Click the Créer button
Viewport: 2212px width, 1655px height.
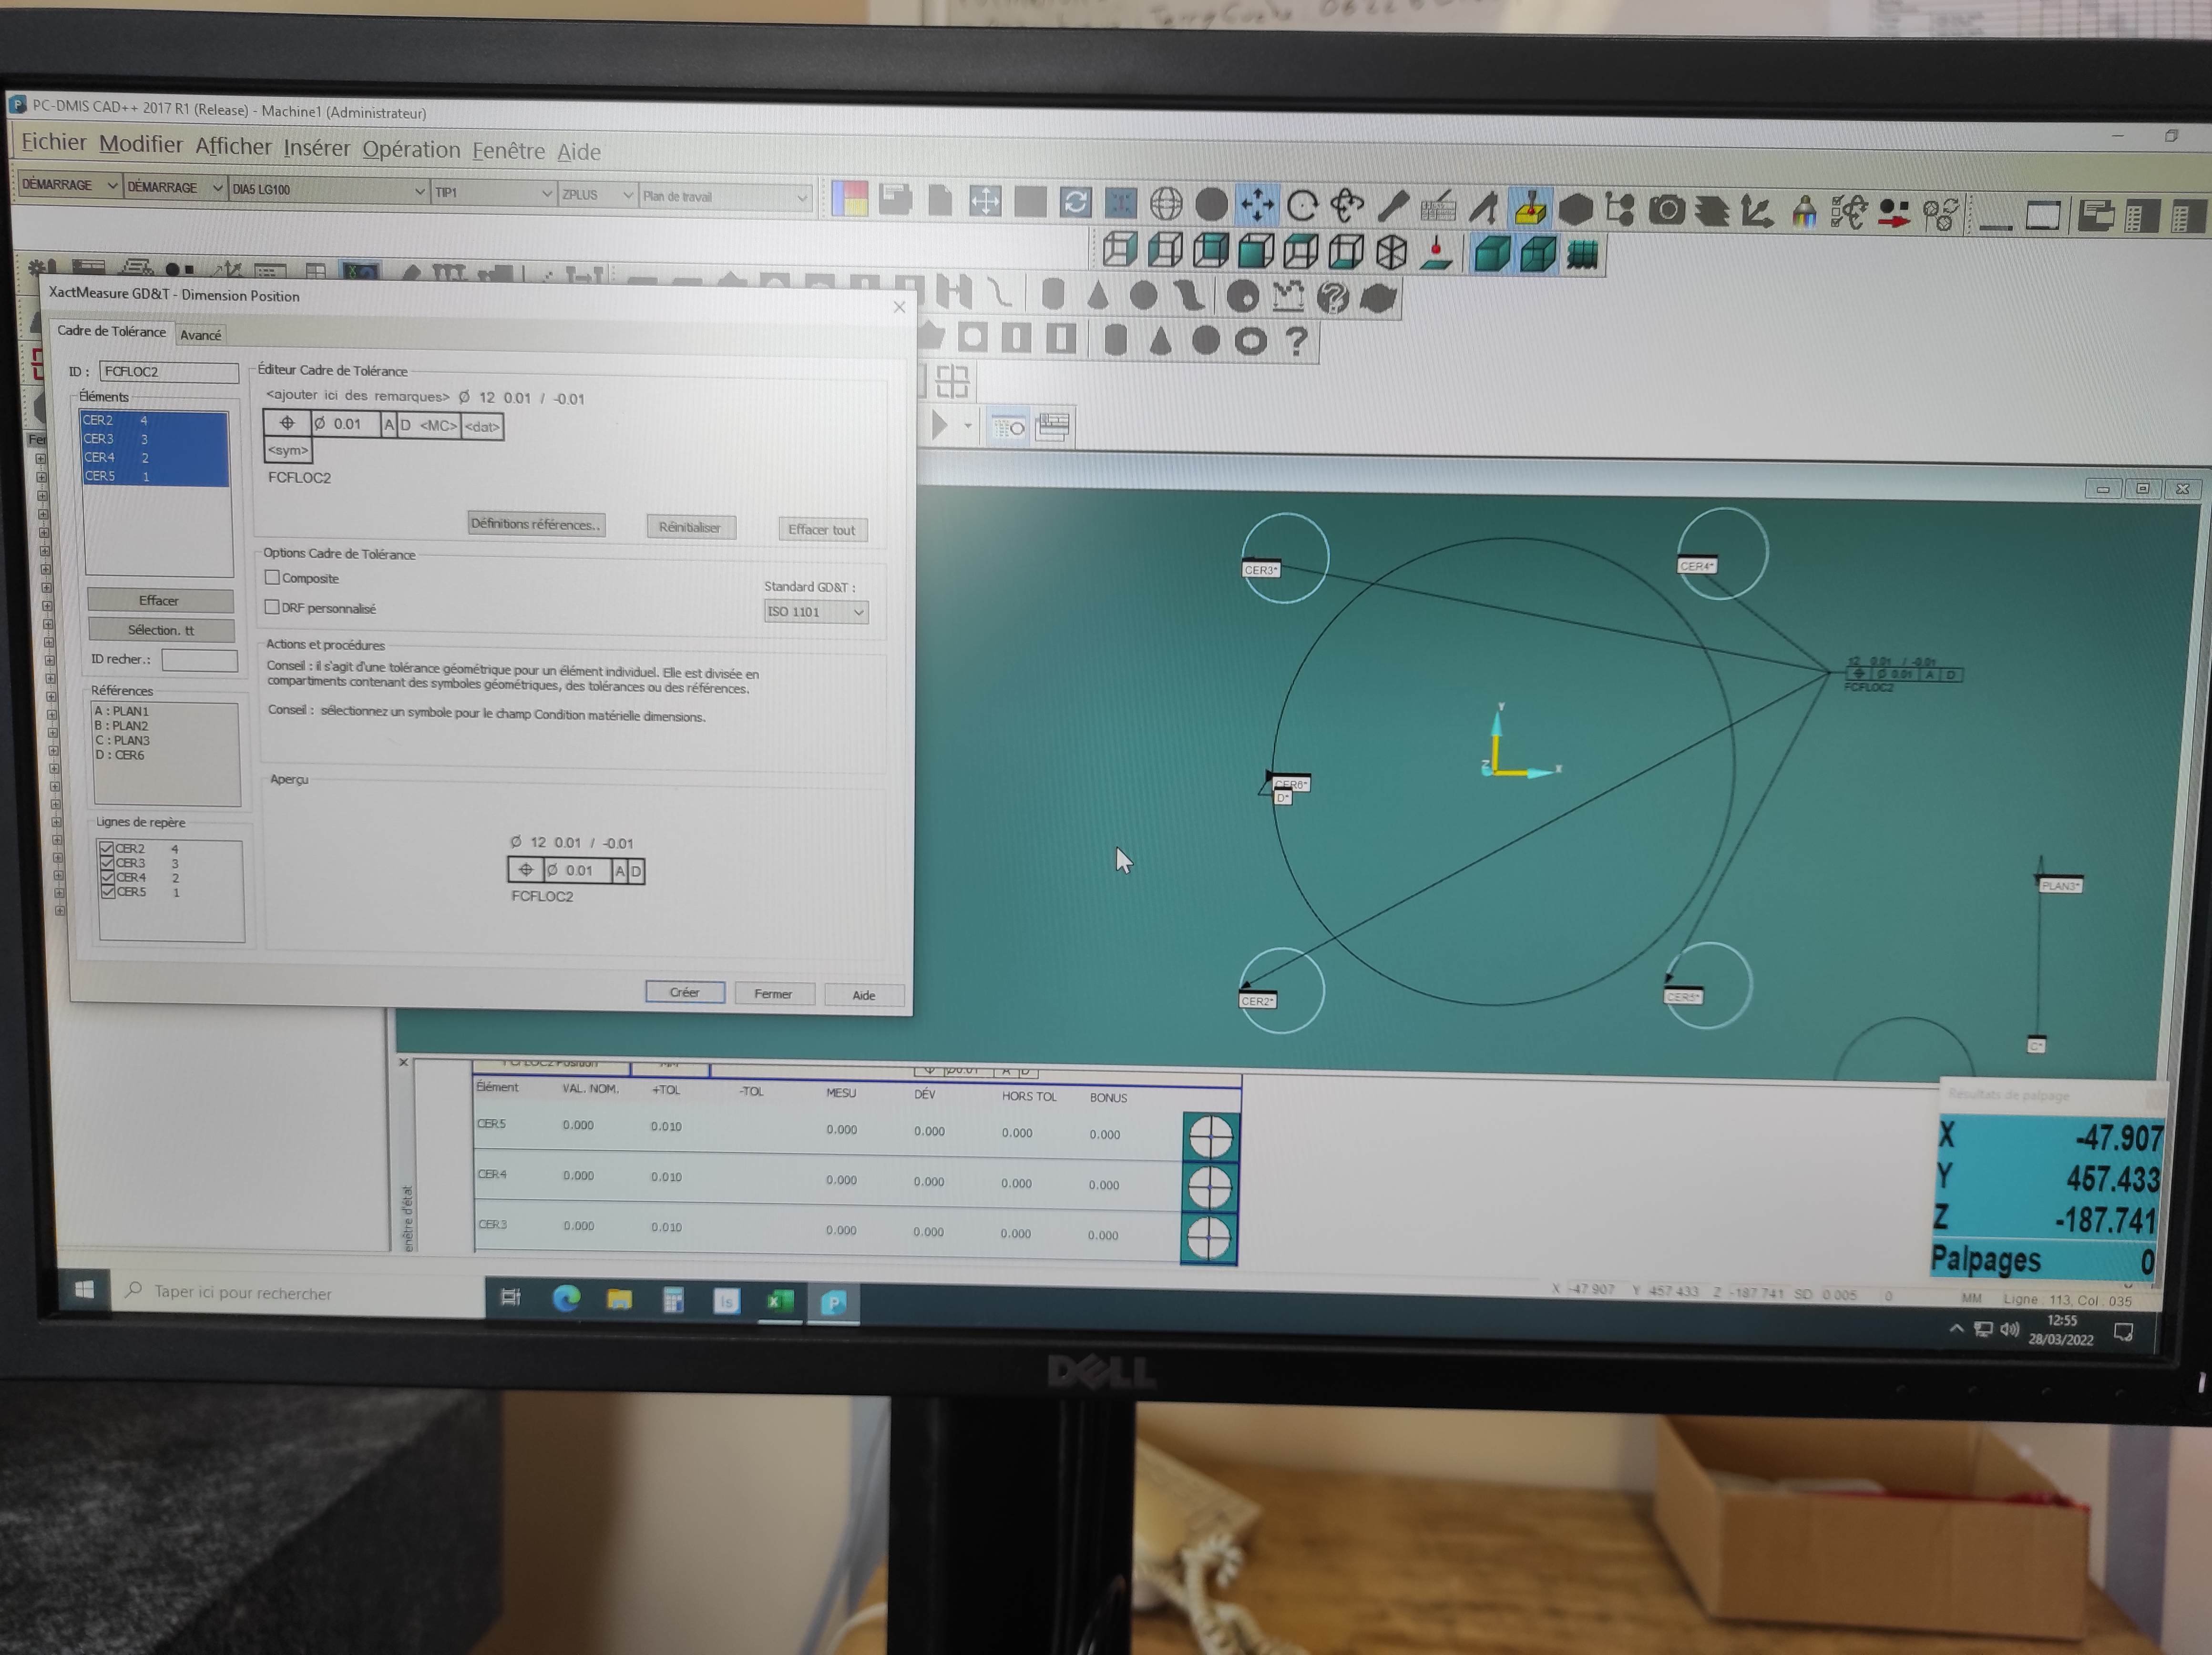pos(684,992)
